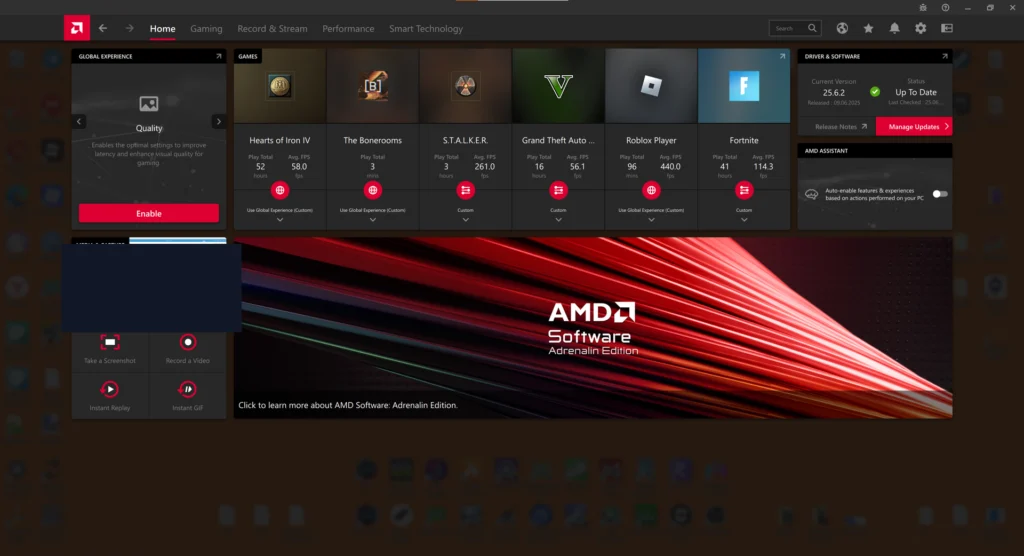
Task: Show previous Global Experience profile
Action: point(79,122)
